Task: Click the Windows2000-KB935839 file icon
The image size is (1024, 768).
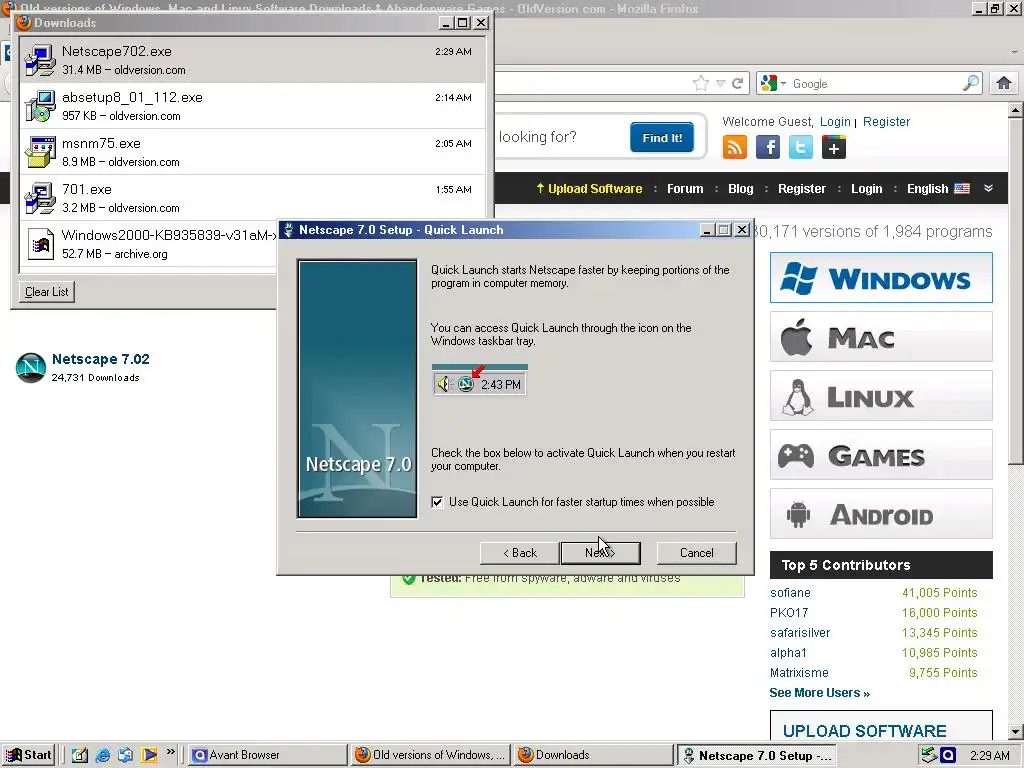Action: tap(40, 244)
